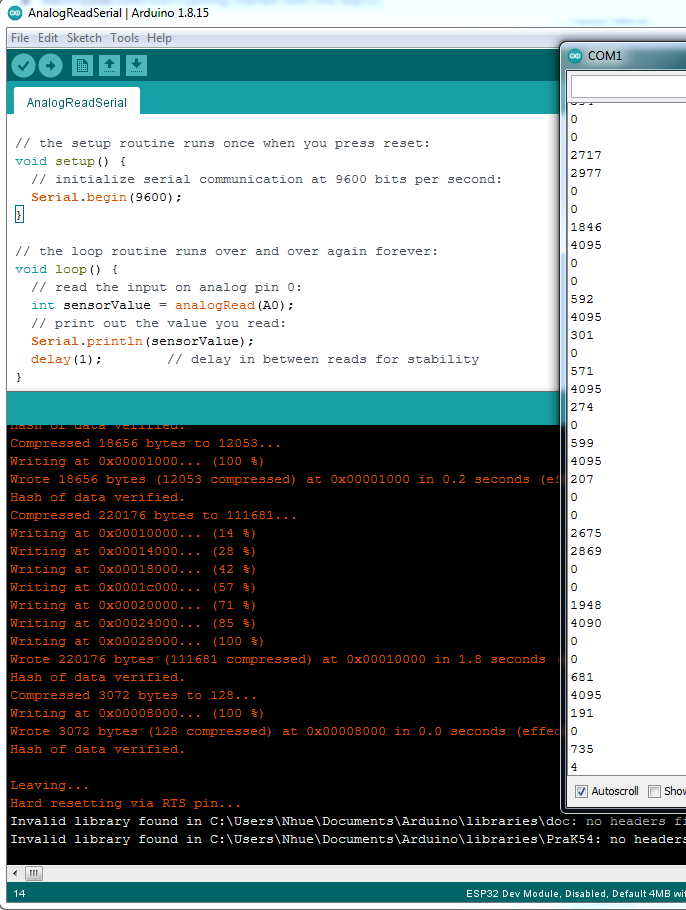The image size is (686, 910).
Task: Open sketch with up-arrow icon
Action: pos(109,66)
